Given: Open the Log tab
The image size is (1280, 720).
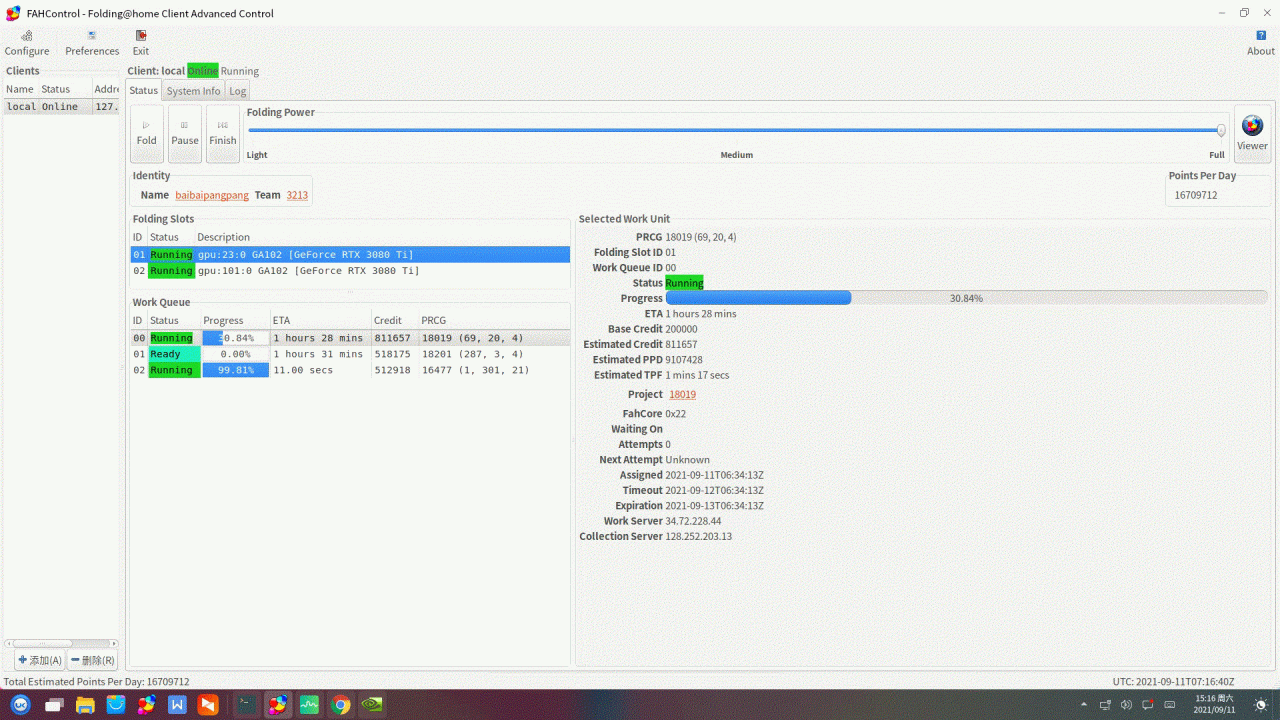Looking at the screenshot, I should pos(237,90).
